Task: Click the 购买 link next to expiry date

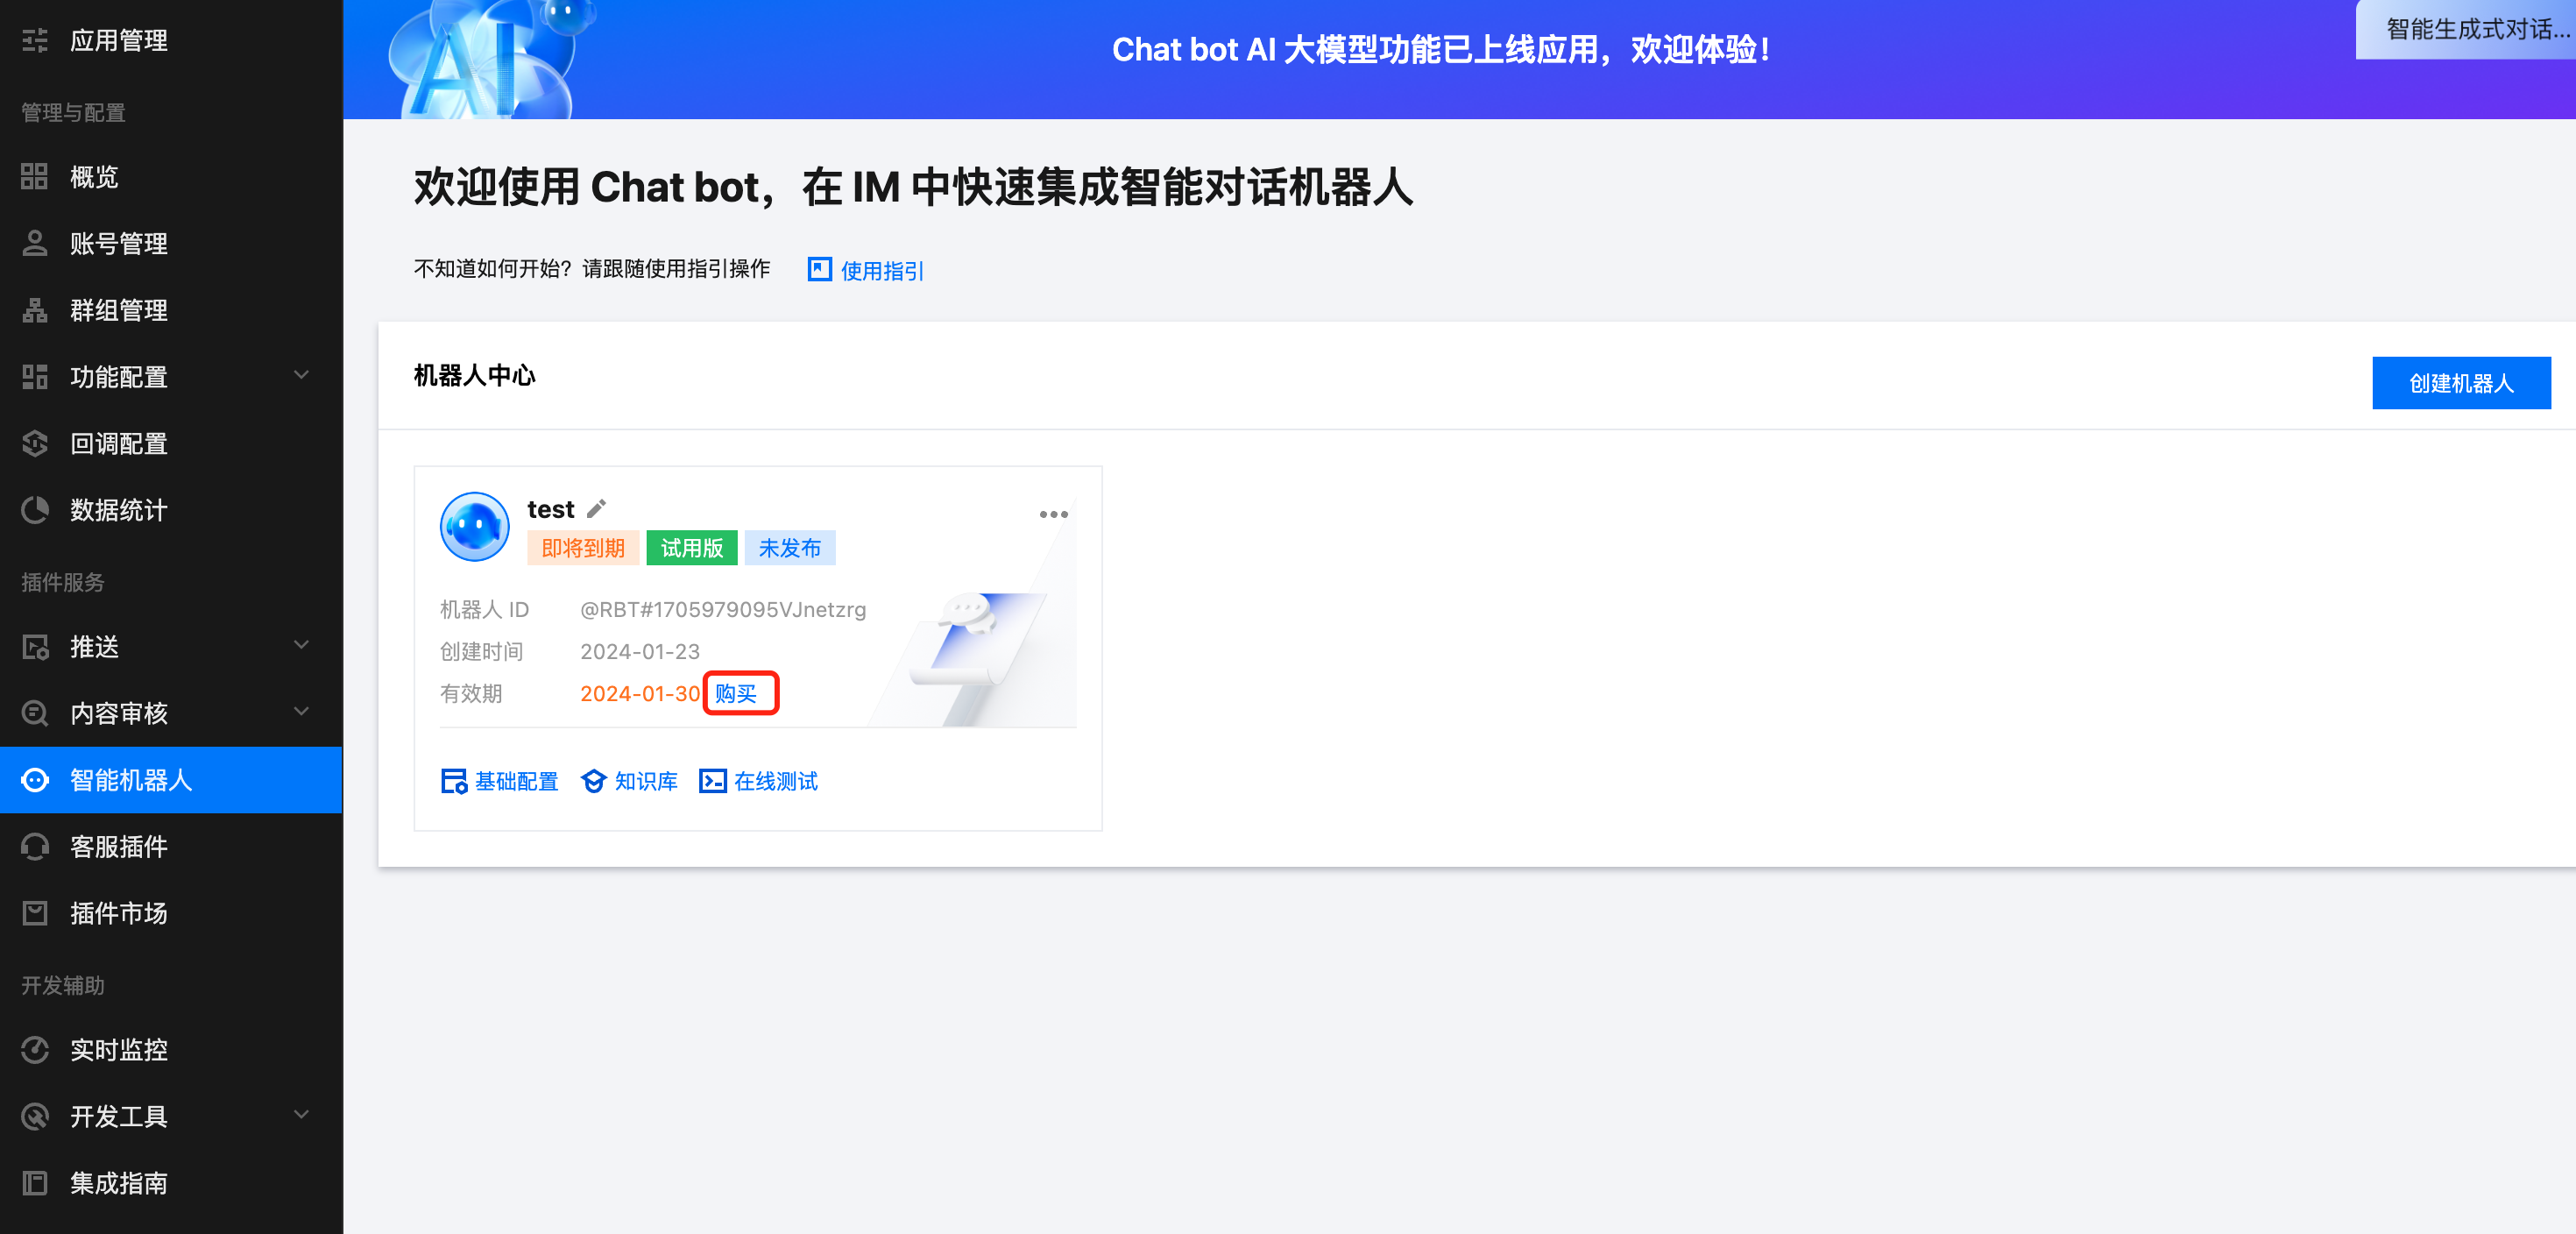Action: click(x=736, y=693)
